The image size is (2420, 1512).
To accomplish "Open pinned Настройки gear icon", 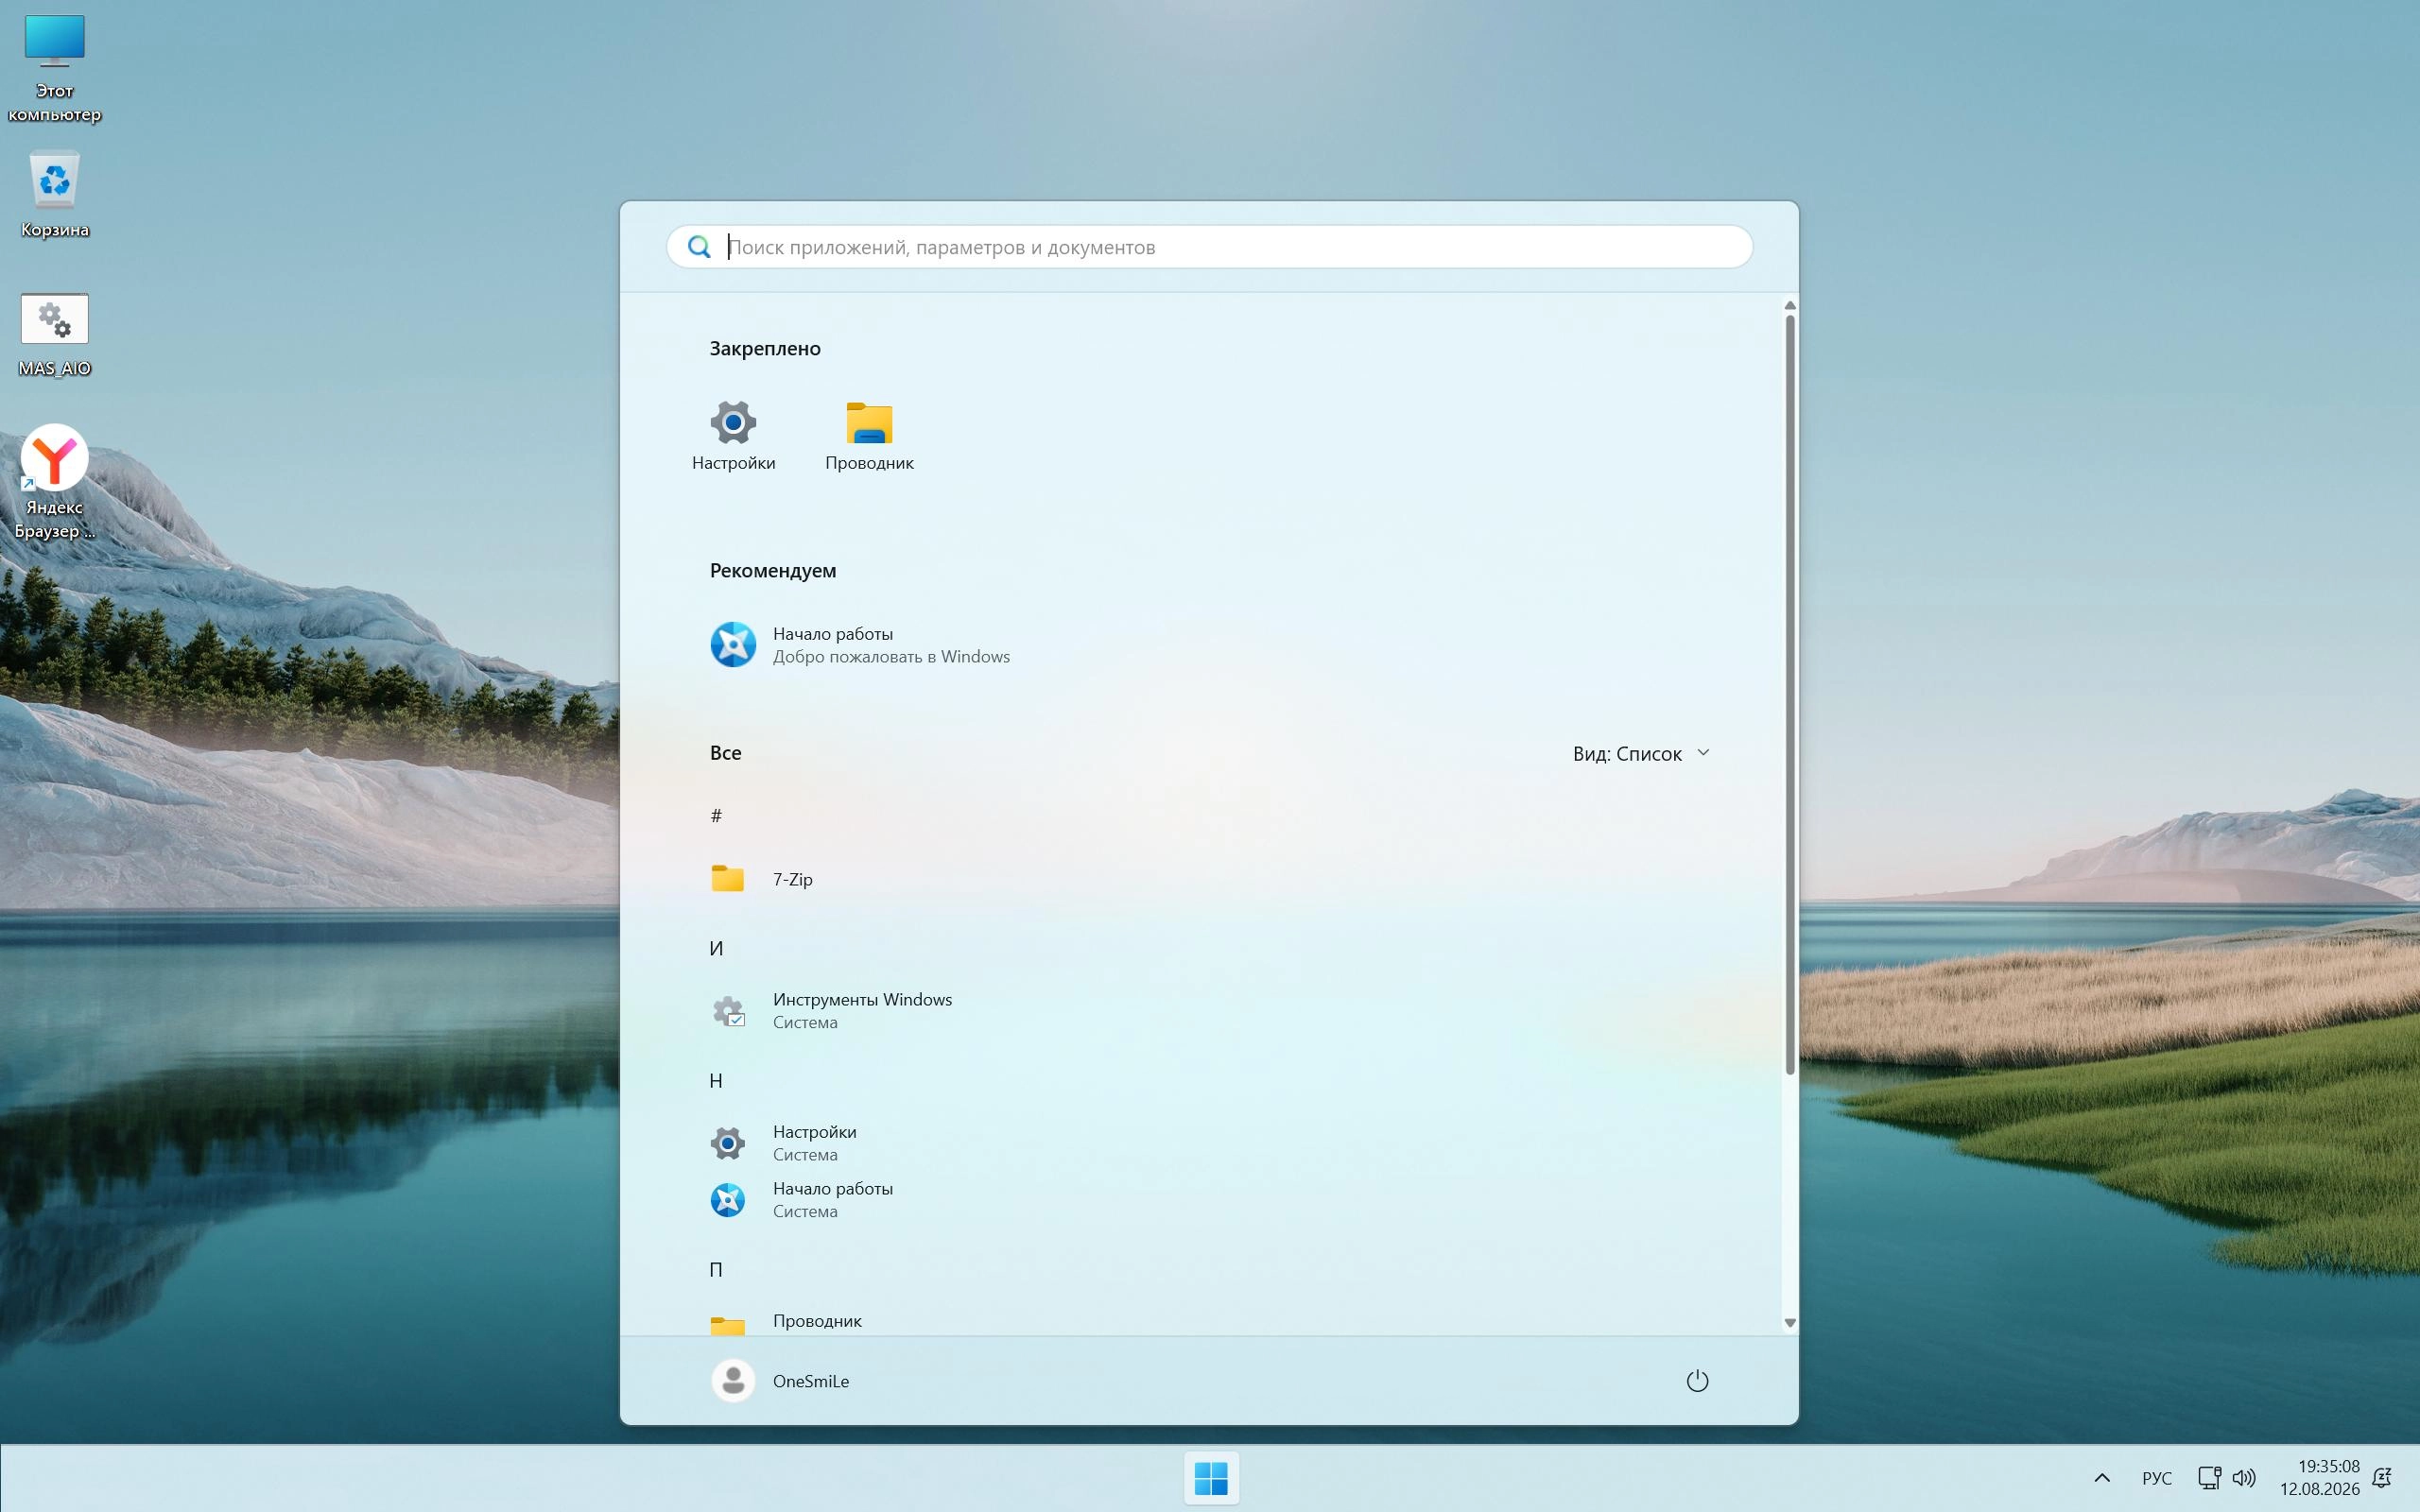I will tap(733, 423).
